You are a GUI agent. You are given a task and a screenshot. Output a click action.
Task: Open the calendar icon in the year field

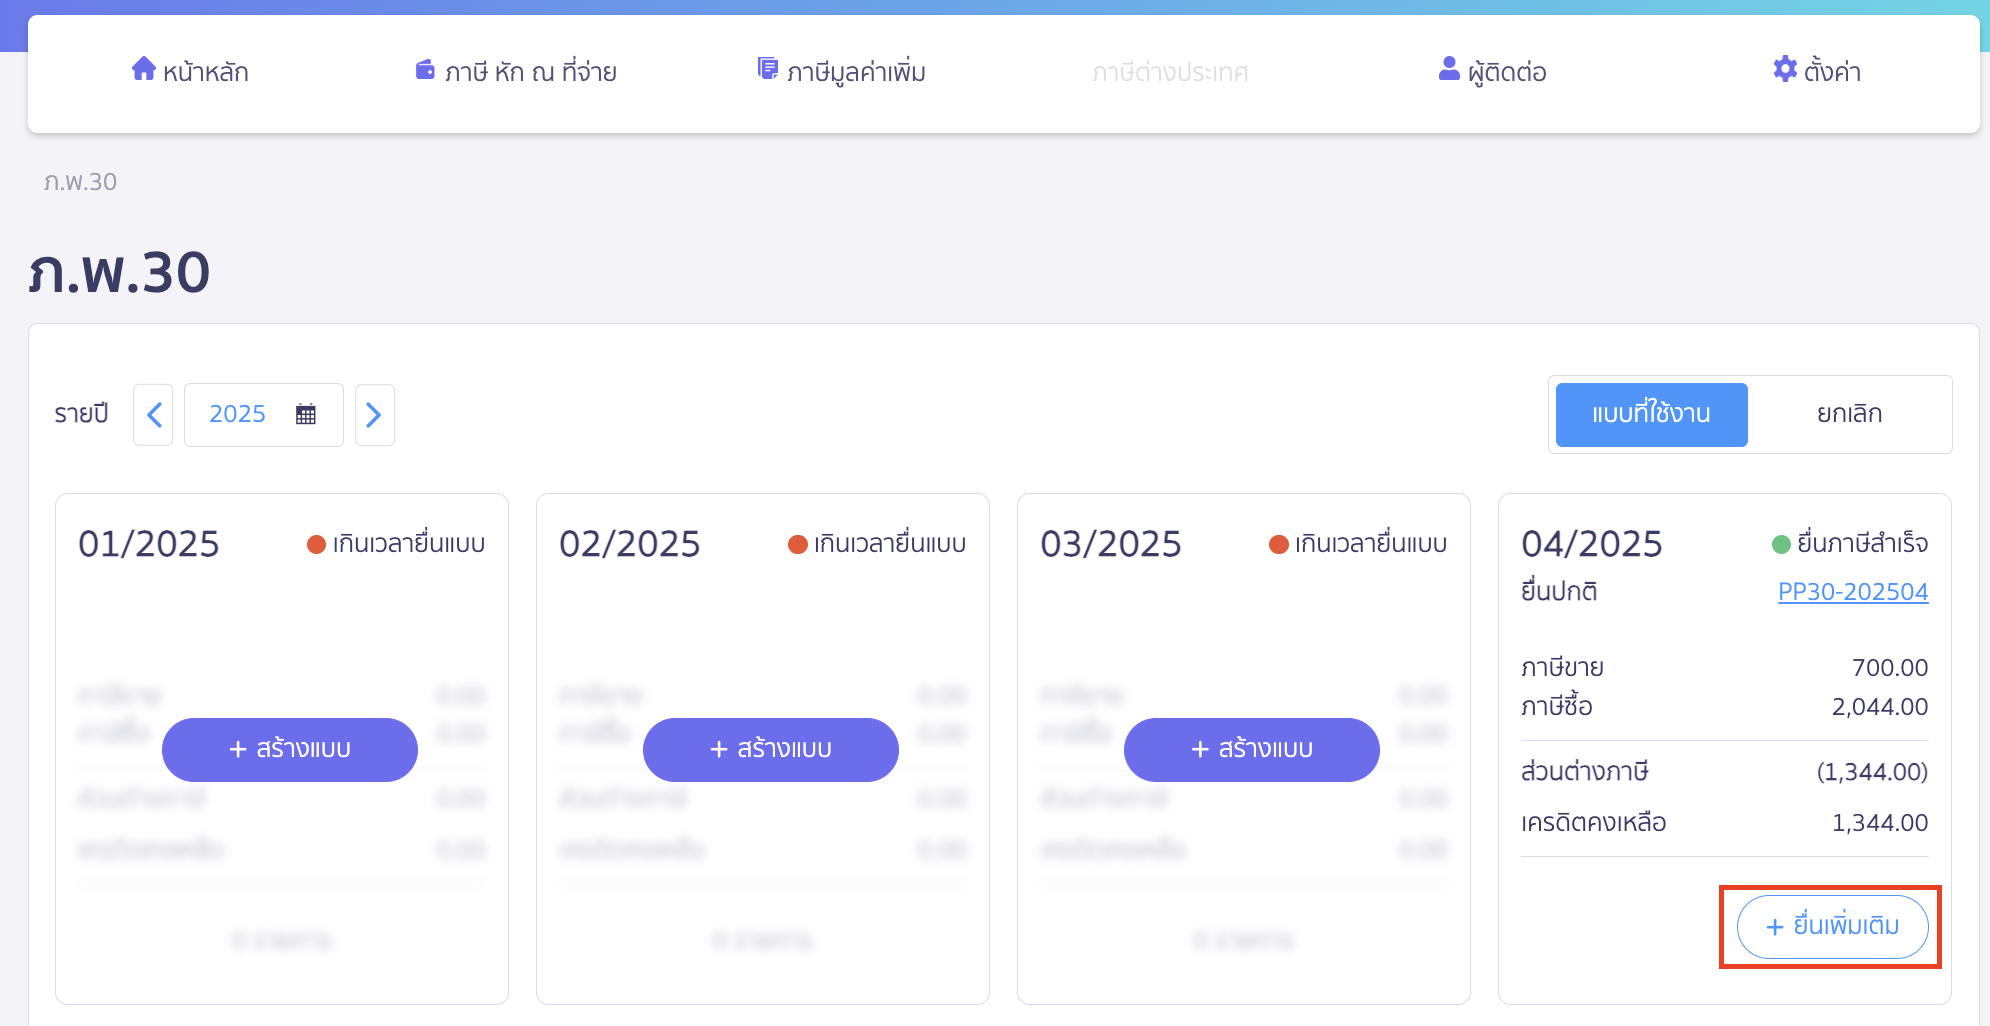[306, 414]
